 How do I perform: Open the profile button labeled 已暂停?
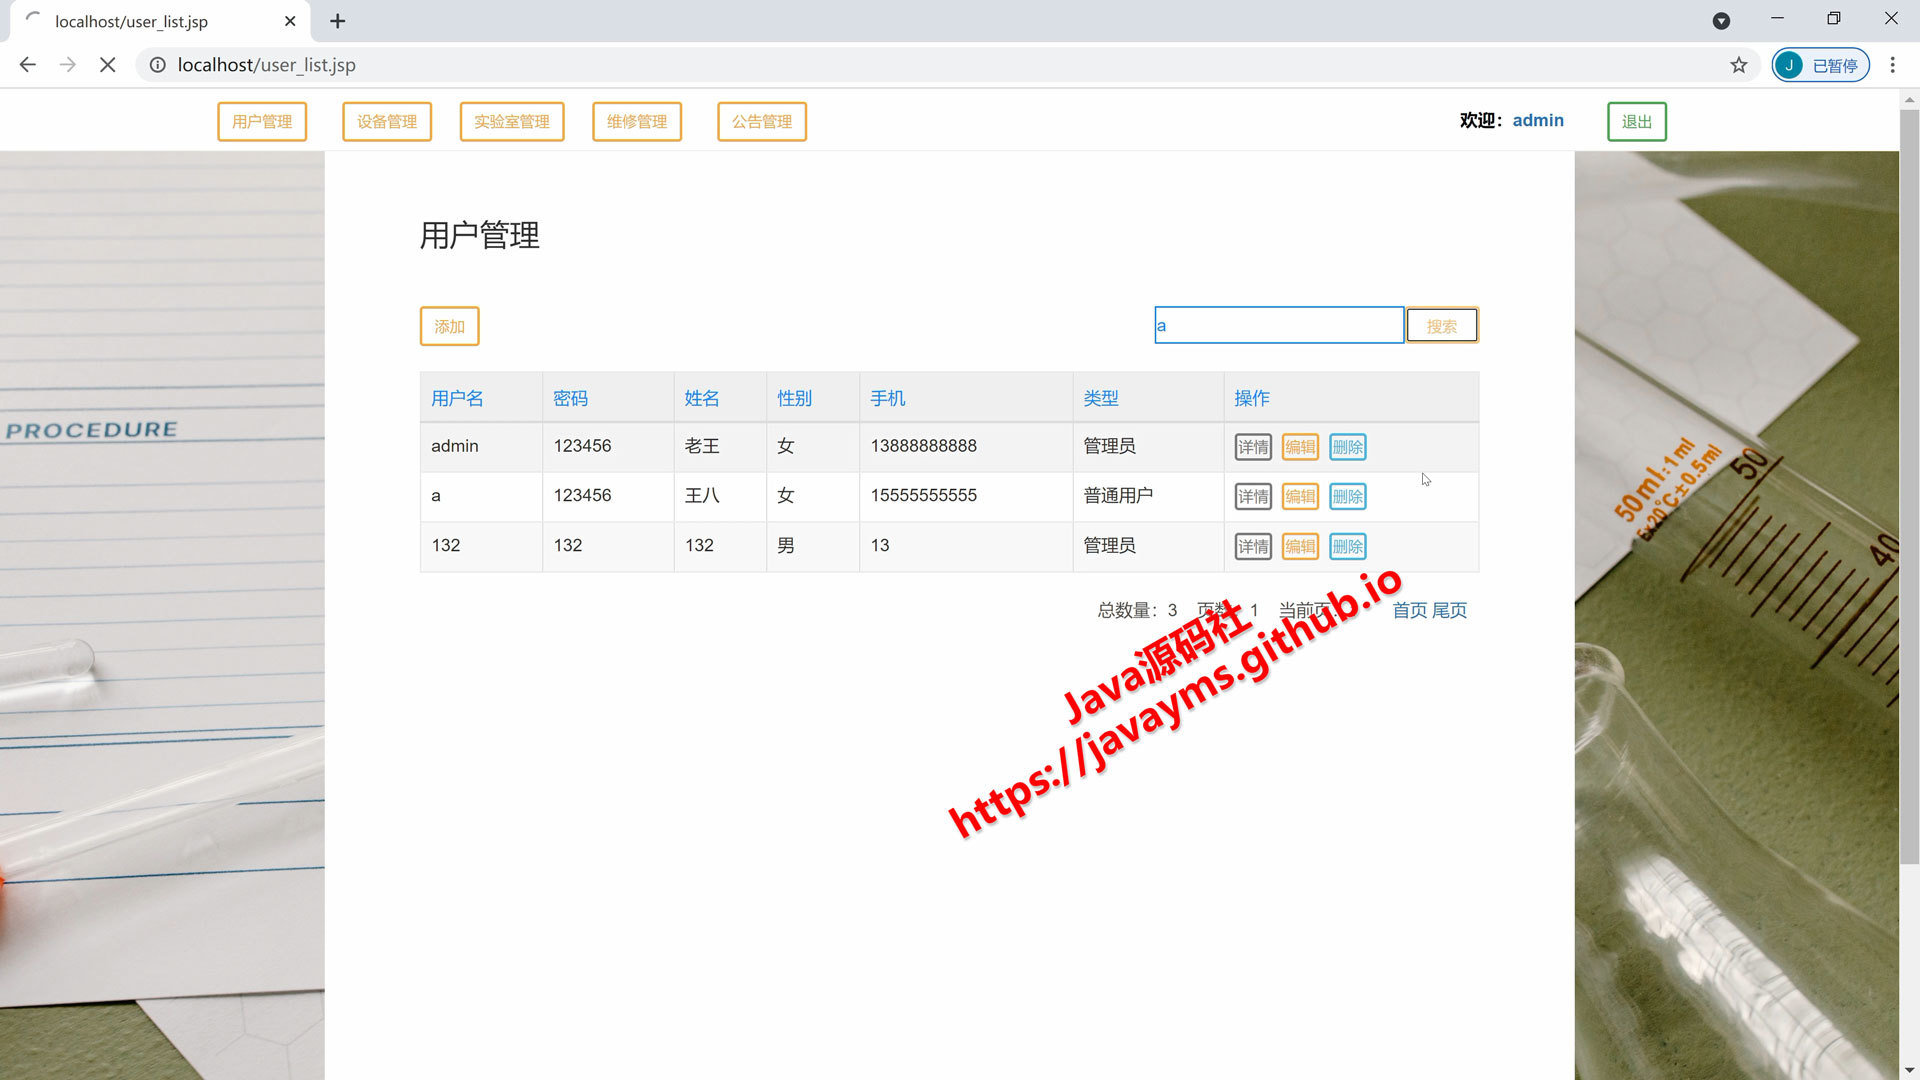tap(1820, 65)
